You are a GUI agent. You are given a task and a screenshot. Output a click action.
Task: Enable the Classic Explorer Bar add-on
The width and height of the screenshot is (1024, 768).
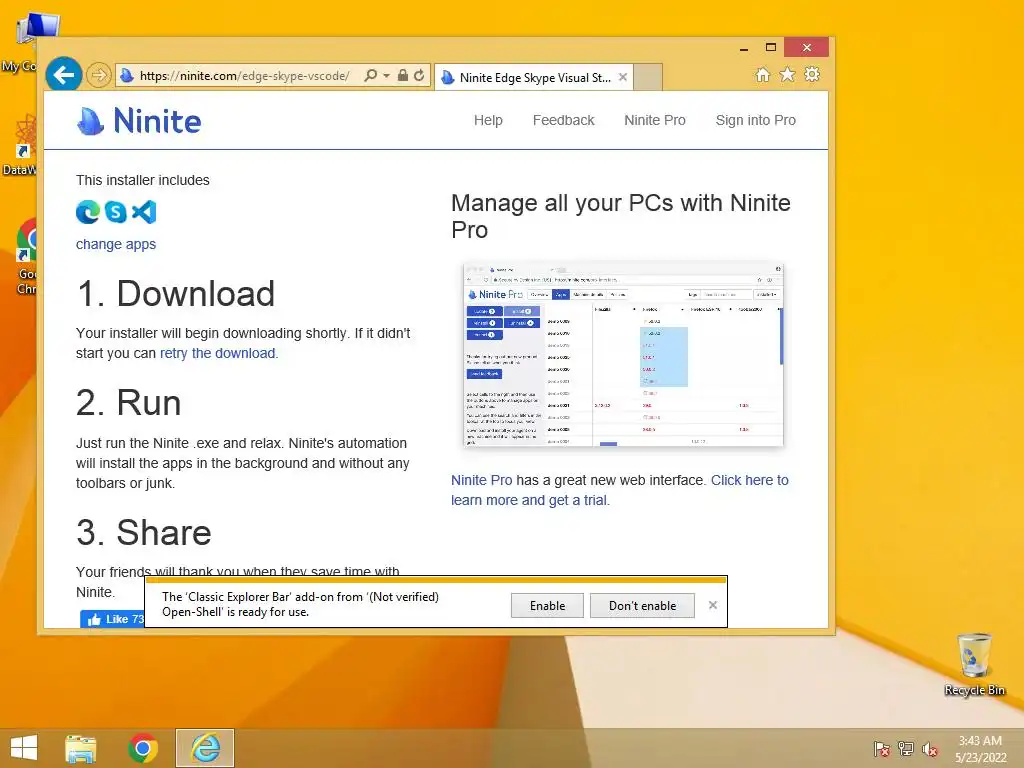click(547, 605)
